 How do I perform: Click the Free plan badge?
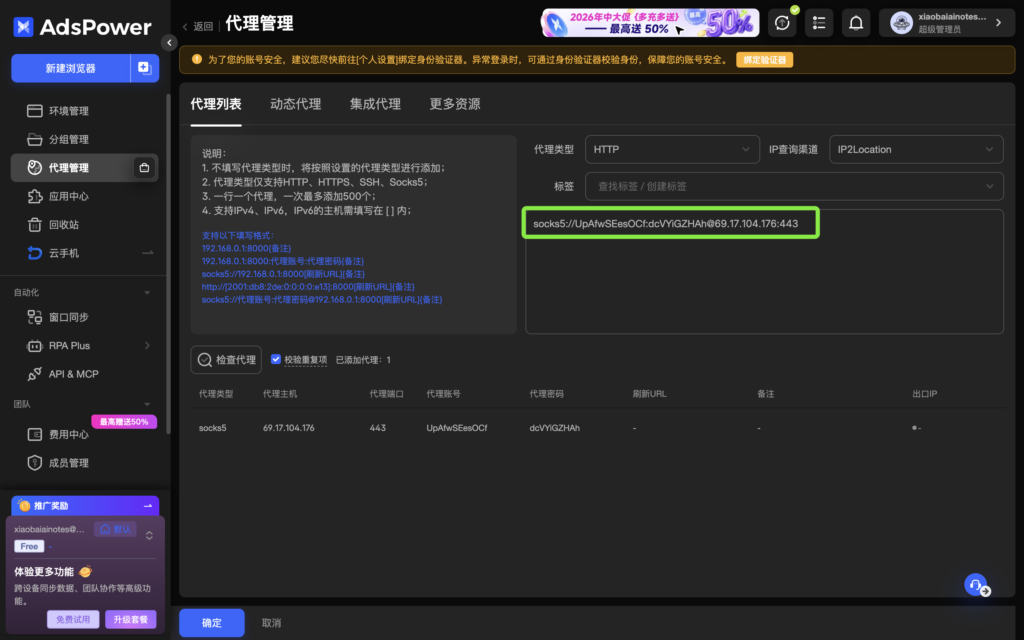29,547
